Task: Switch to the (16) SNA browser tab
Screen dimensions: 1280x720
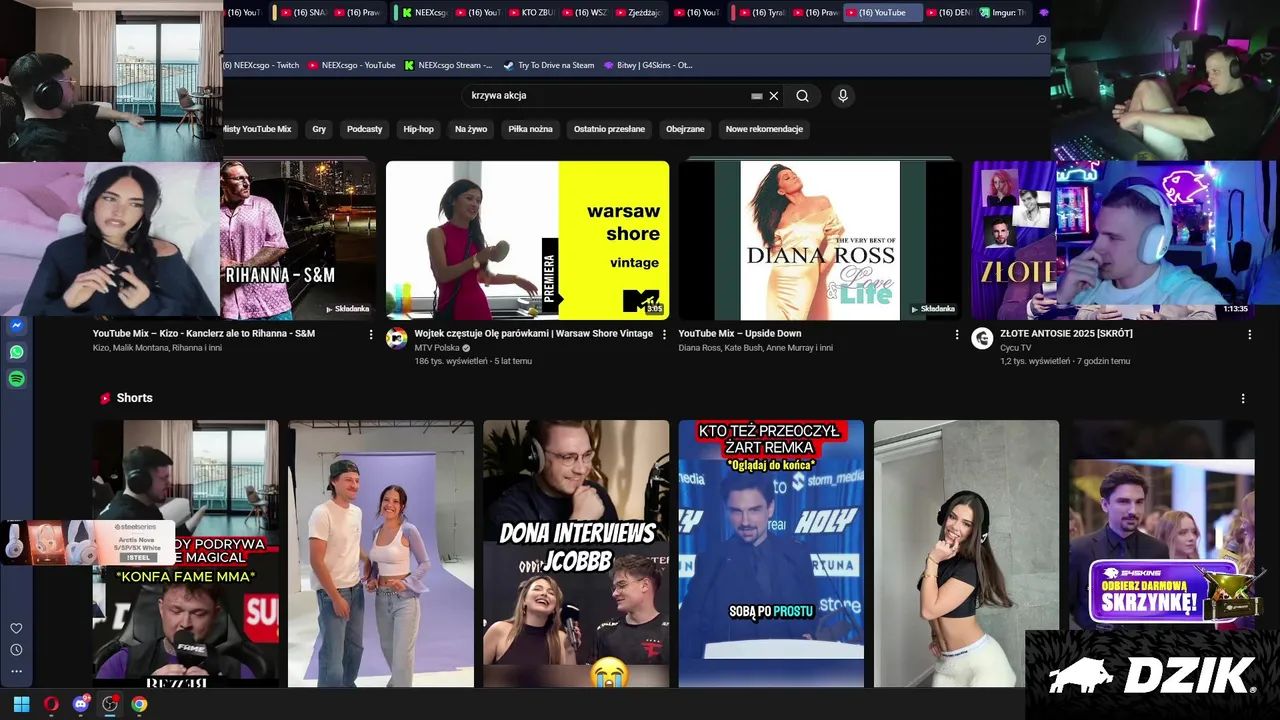Action: click(x=303, y=13)
